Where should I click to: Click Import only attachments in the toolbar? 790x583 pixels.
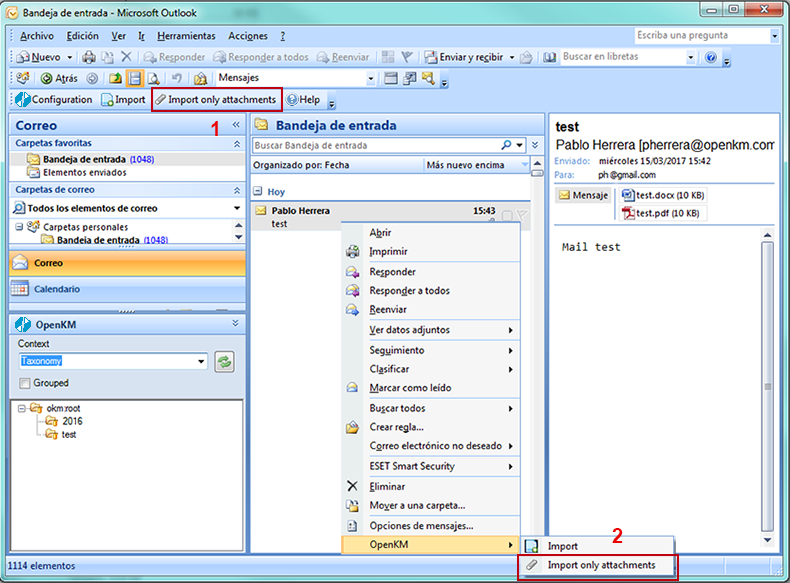point(216,100)
